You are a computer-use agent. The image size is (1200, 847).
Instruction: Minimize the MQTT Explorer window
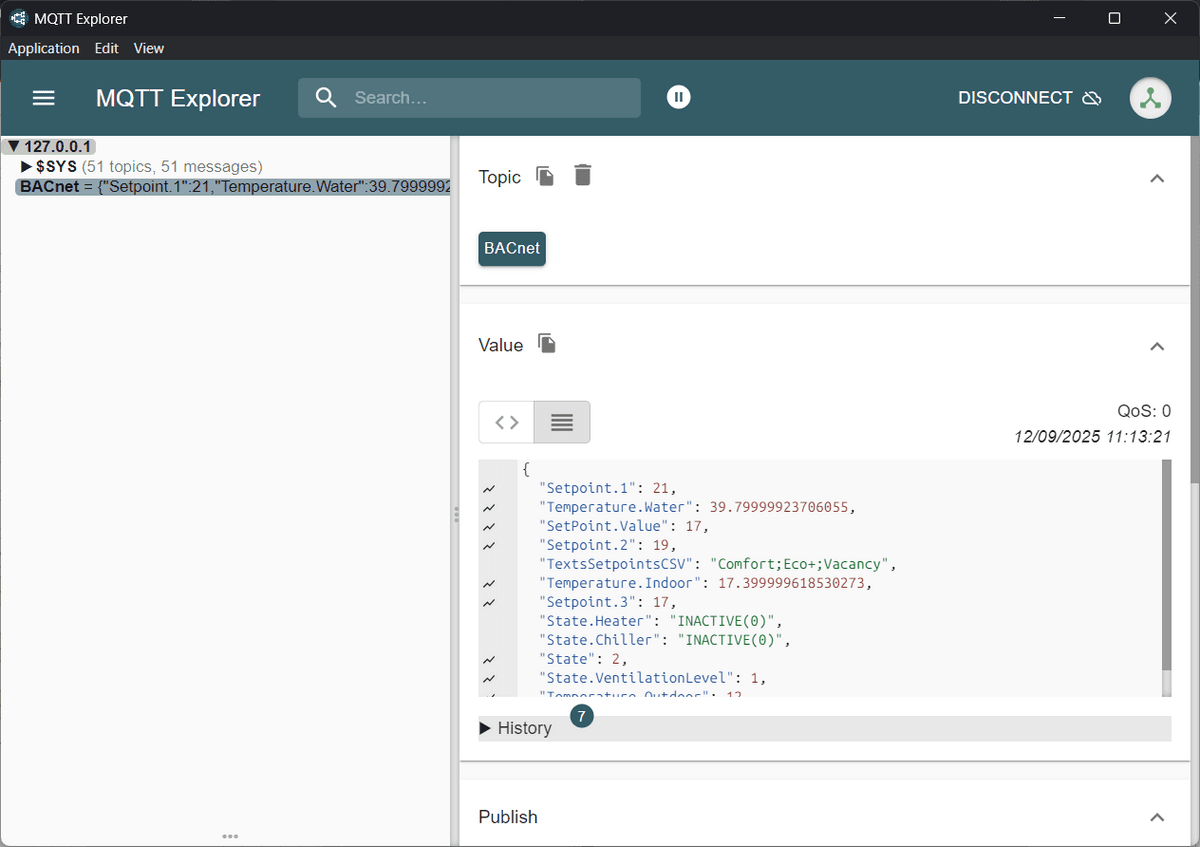click(1059, 18)
